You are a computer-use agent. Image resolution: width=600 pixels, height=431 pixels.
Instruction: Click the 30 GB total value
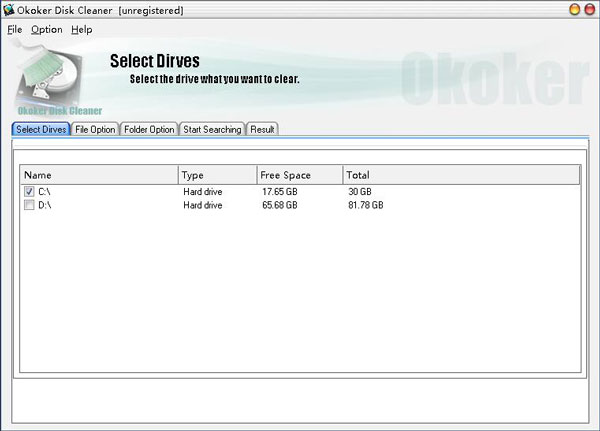(360, 191)
